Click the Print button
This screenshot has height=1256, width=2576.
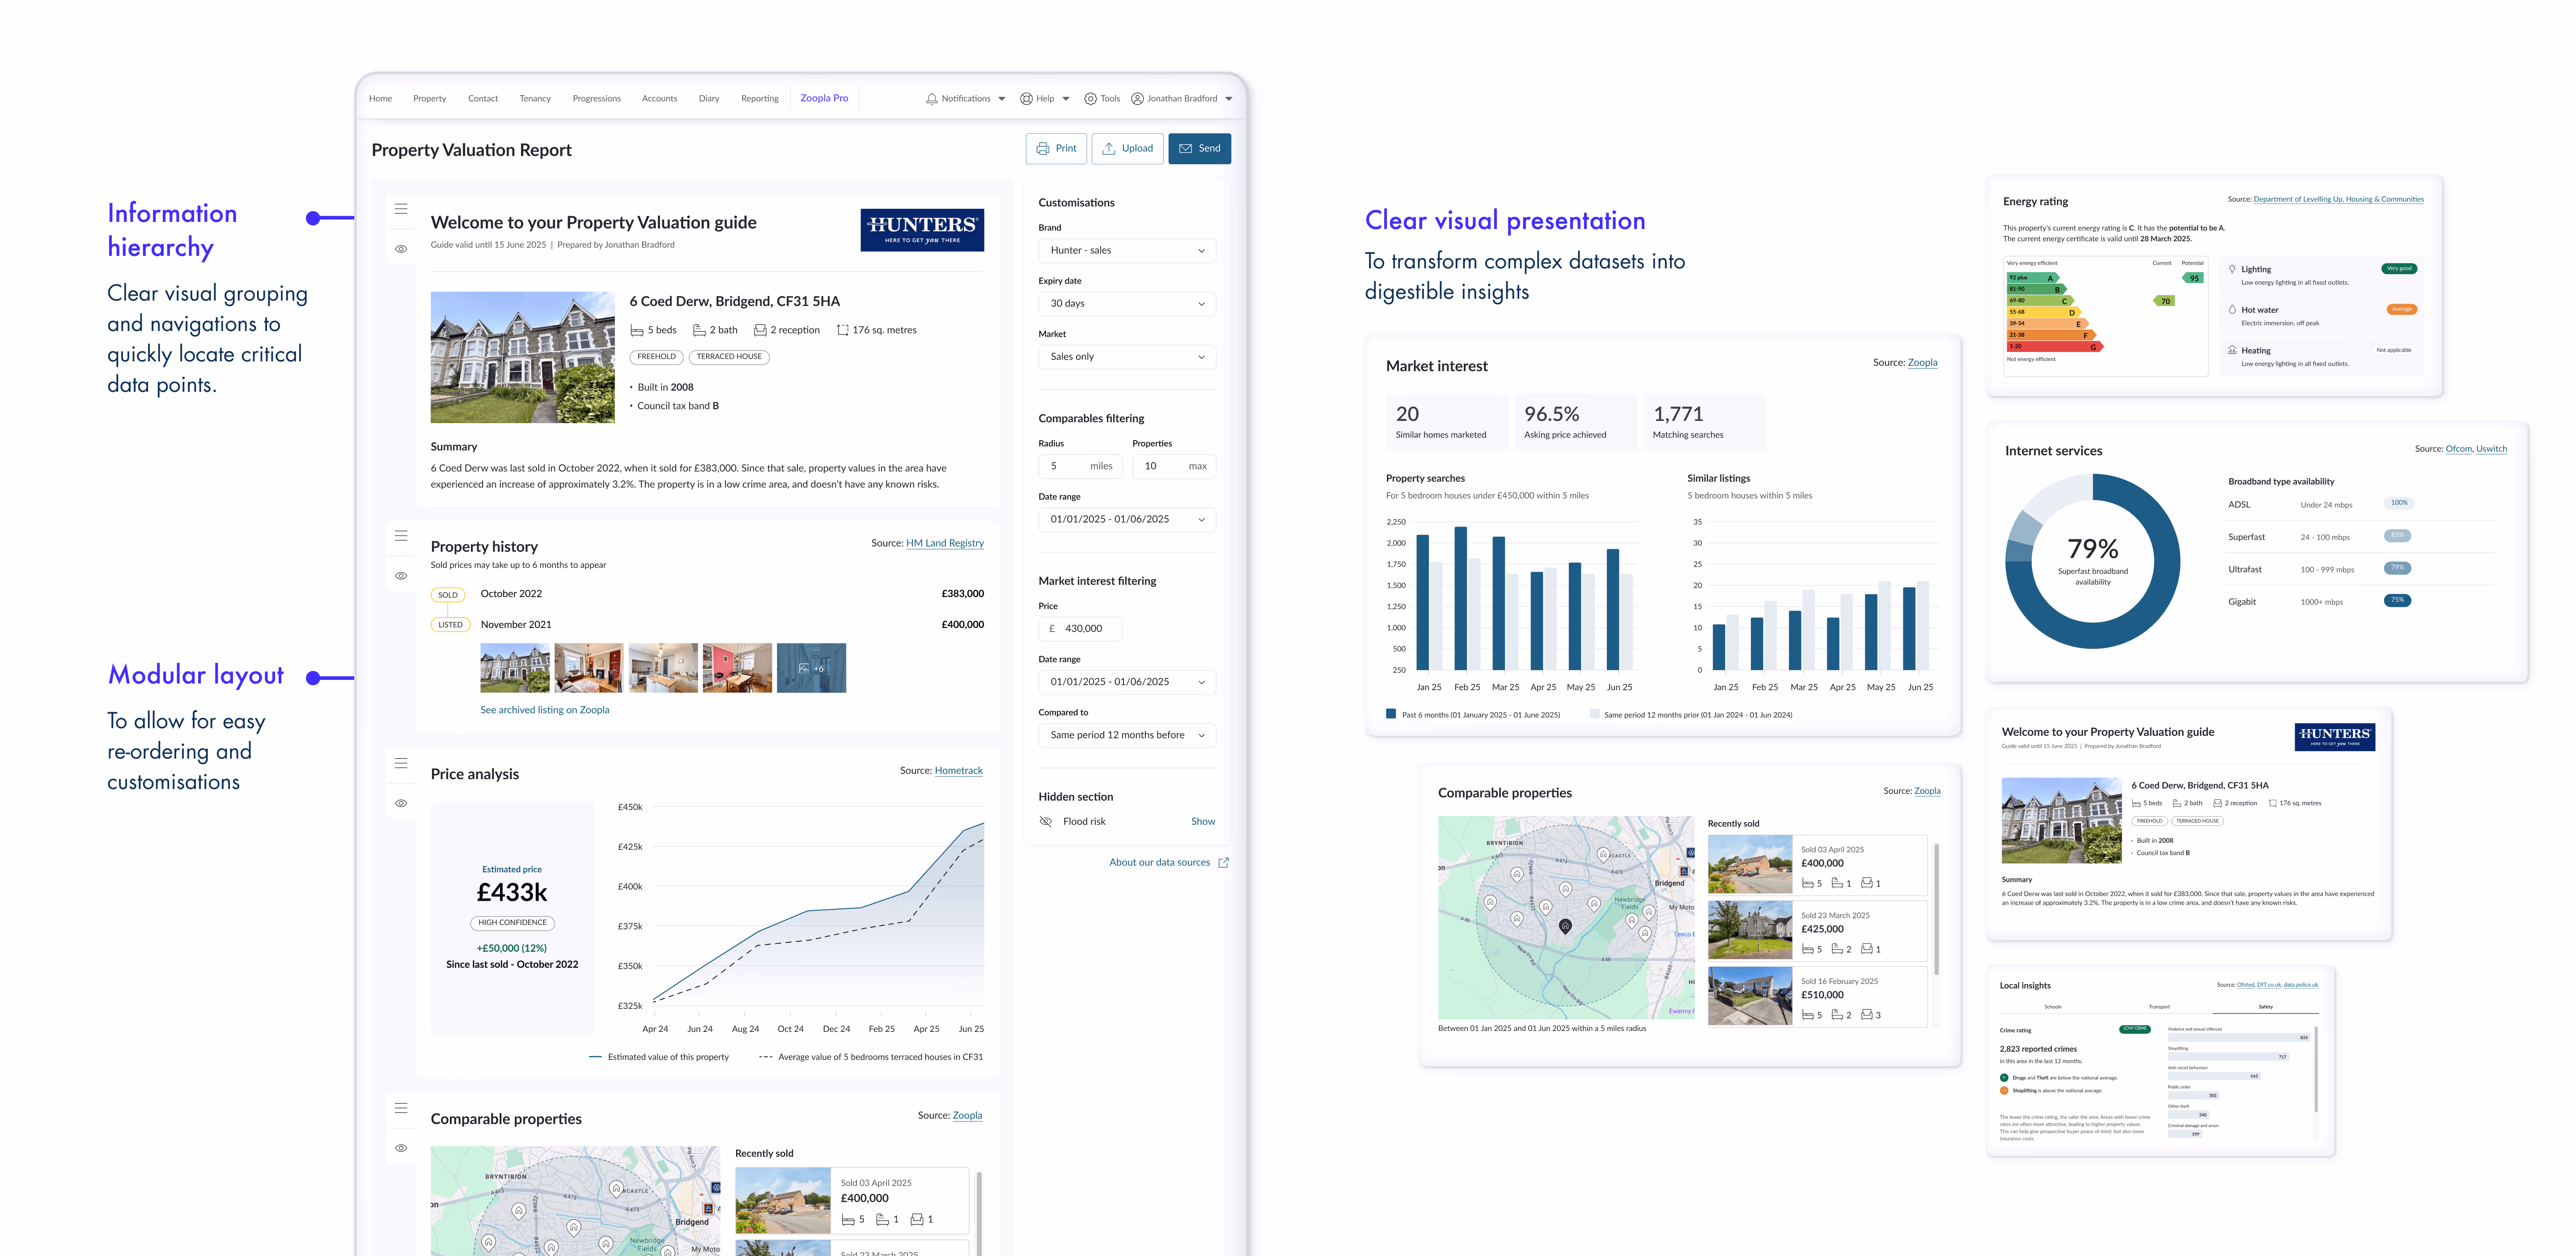click(1056, 148)
